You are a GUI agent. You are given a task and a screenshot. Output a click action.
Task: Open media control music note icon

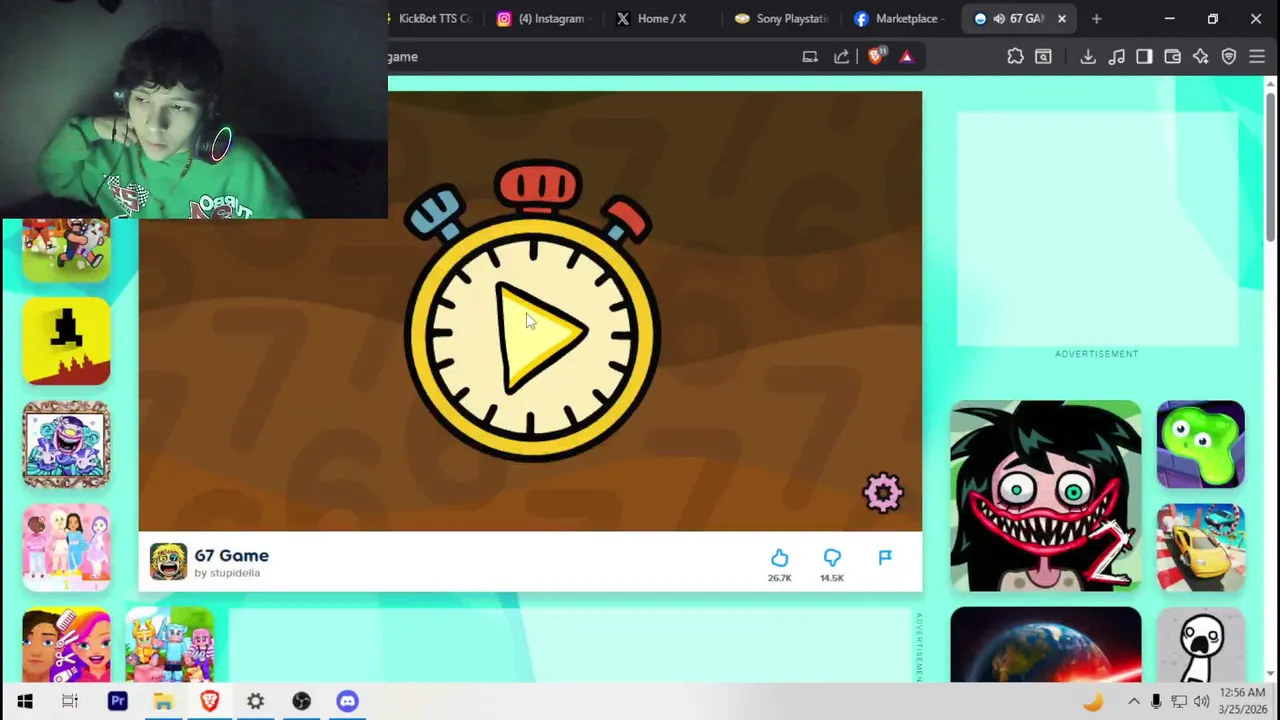point(1117,57)
